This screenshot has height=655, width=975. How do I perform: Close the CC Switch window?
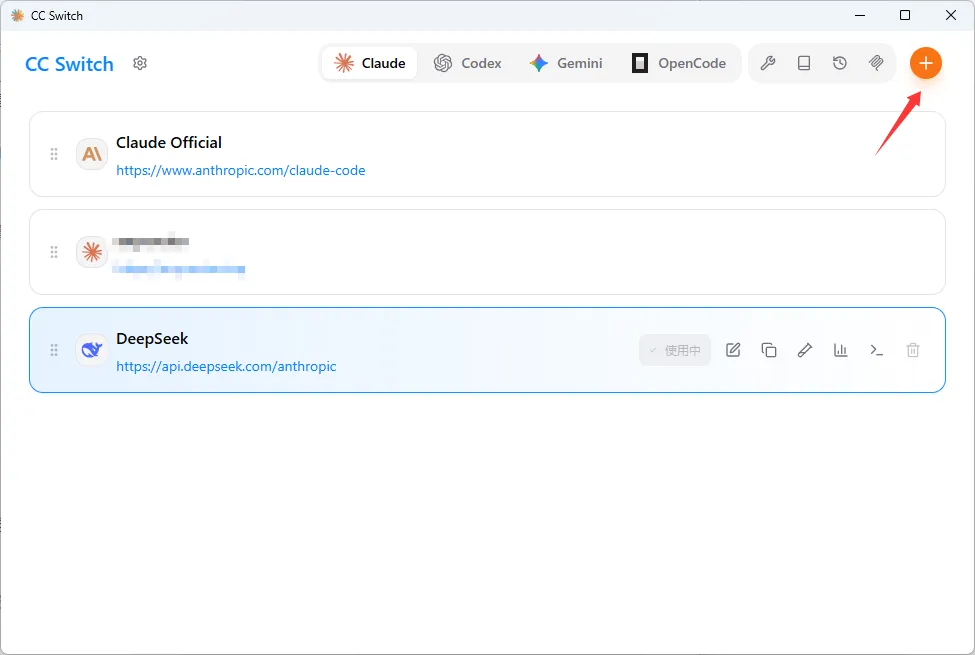pyautogui.click(x=951, y=16)
